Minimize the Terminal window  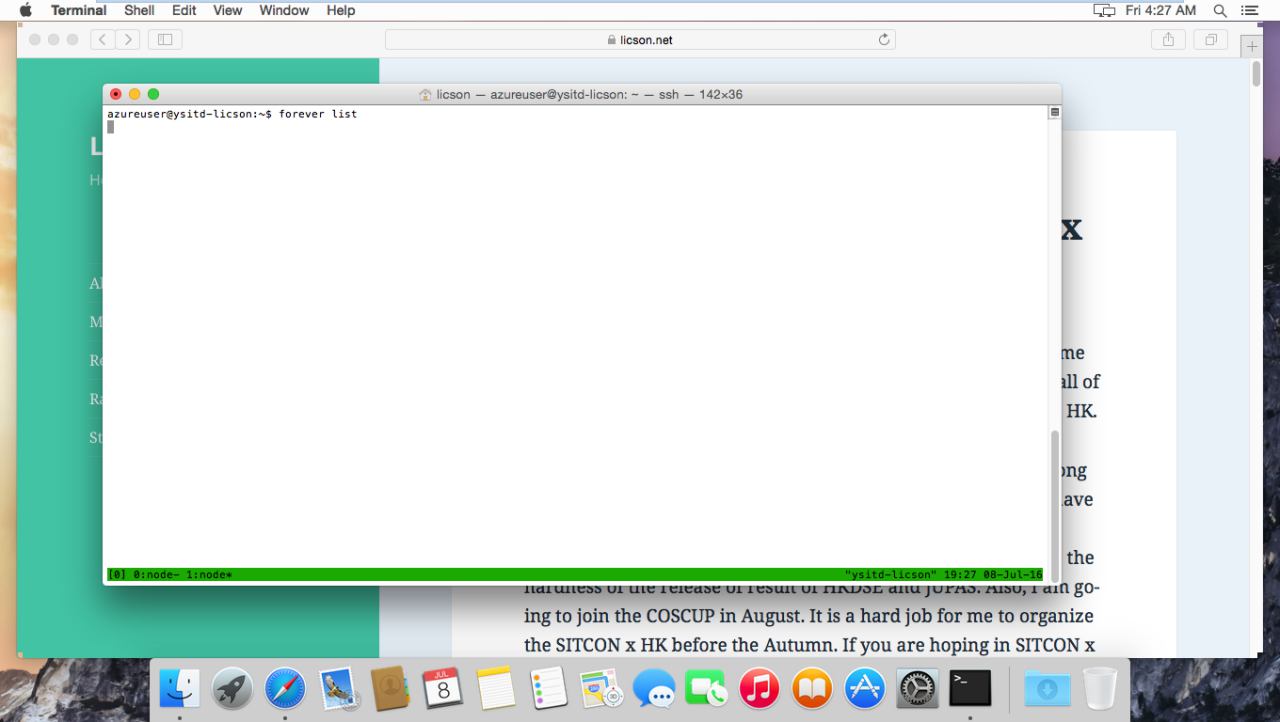click(x=135, y=95)
